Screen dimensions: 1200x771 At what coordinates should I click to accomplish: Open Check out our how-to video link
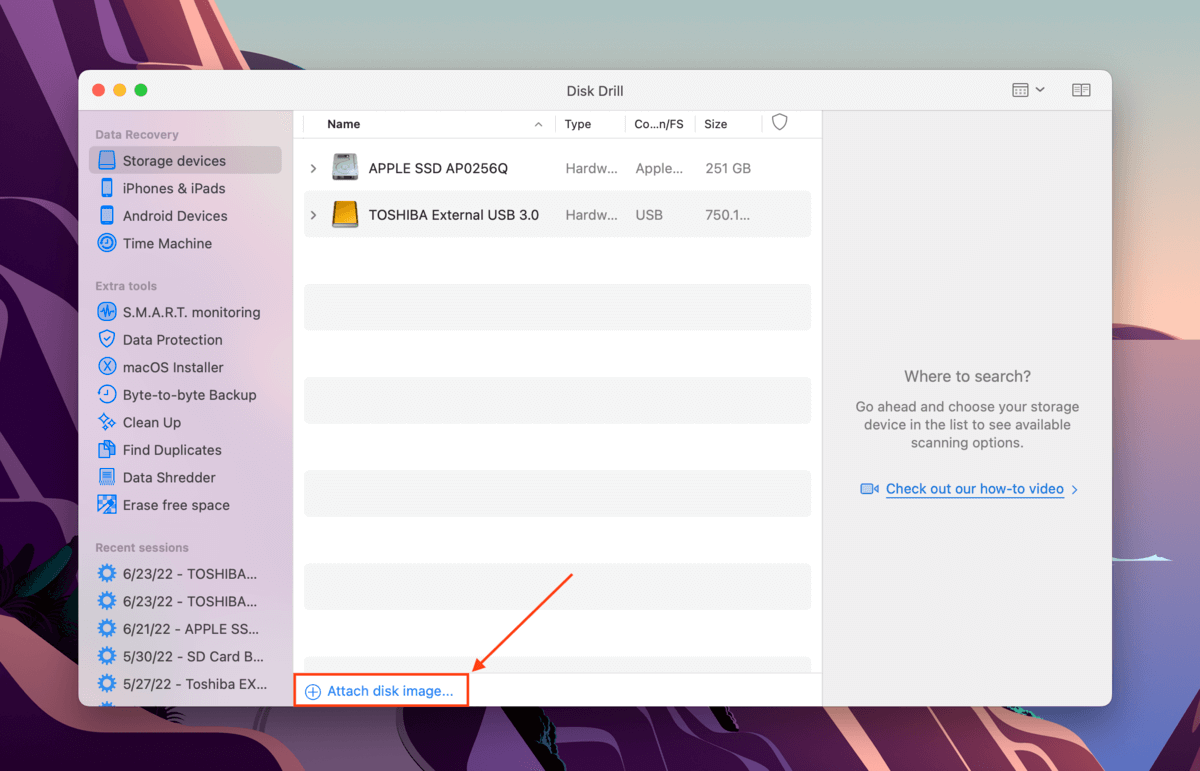975,489
